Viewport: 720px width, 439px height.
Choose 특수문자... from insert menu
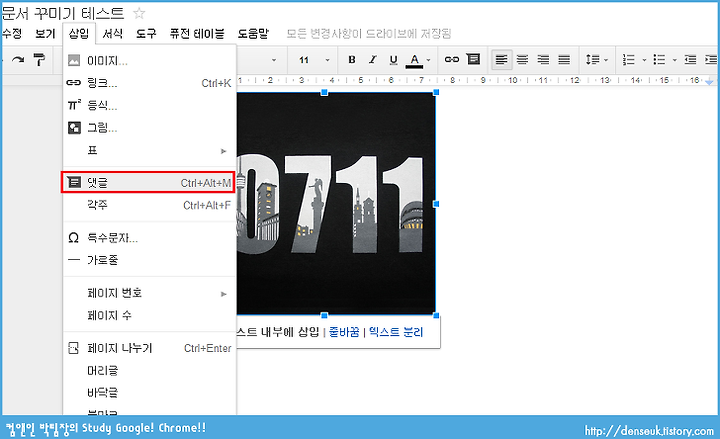click(150, 238)
